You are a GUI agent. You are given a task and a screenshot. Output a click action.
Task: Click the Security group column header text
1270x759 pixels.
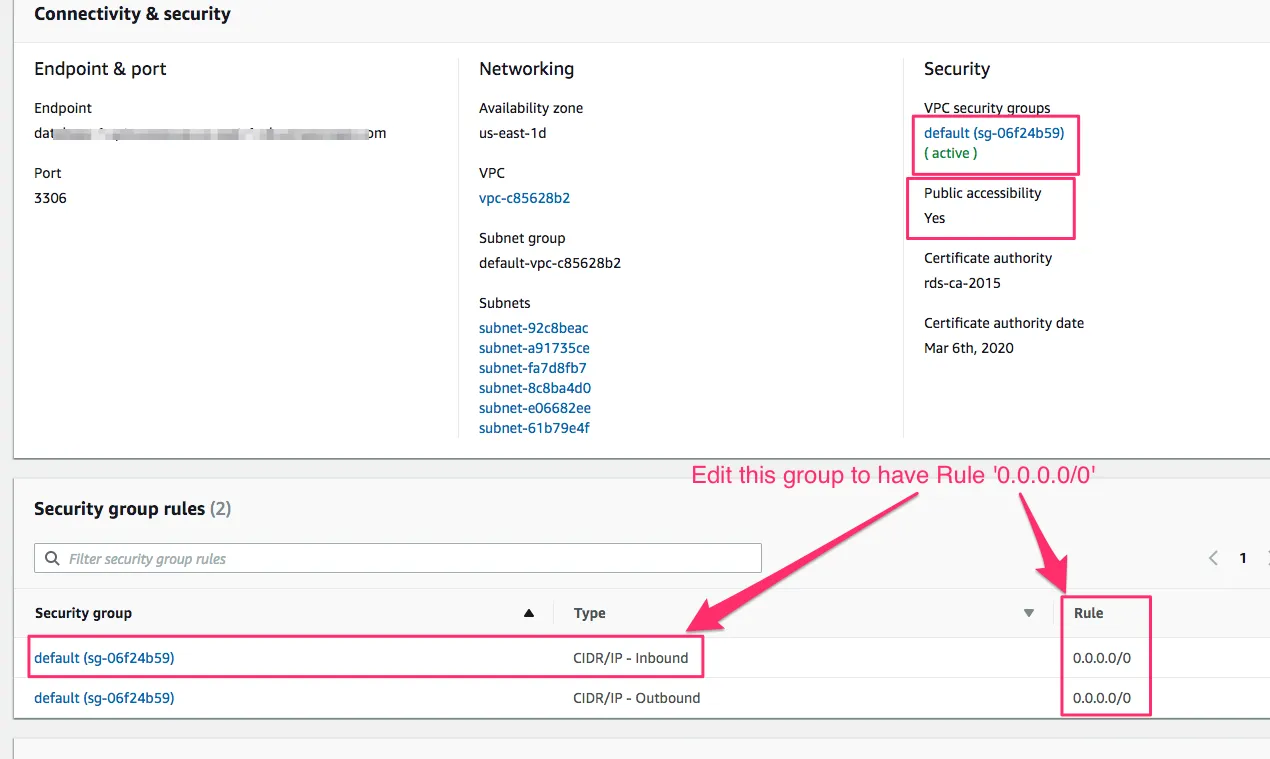click(83, 613)
